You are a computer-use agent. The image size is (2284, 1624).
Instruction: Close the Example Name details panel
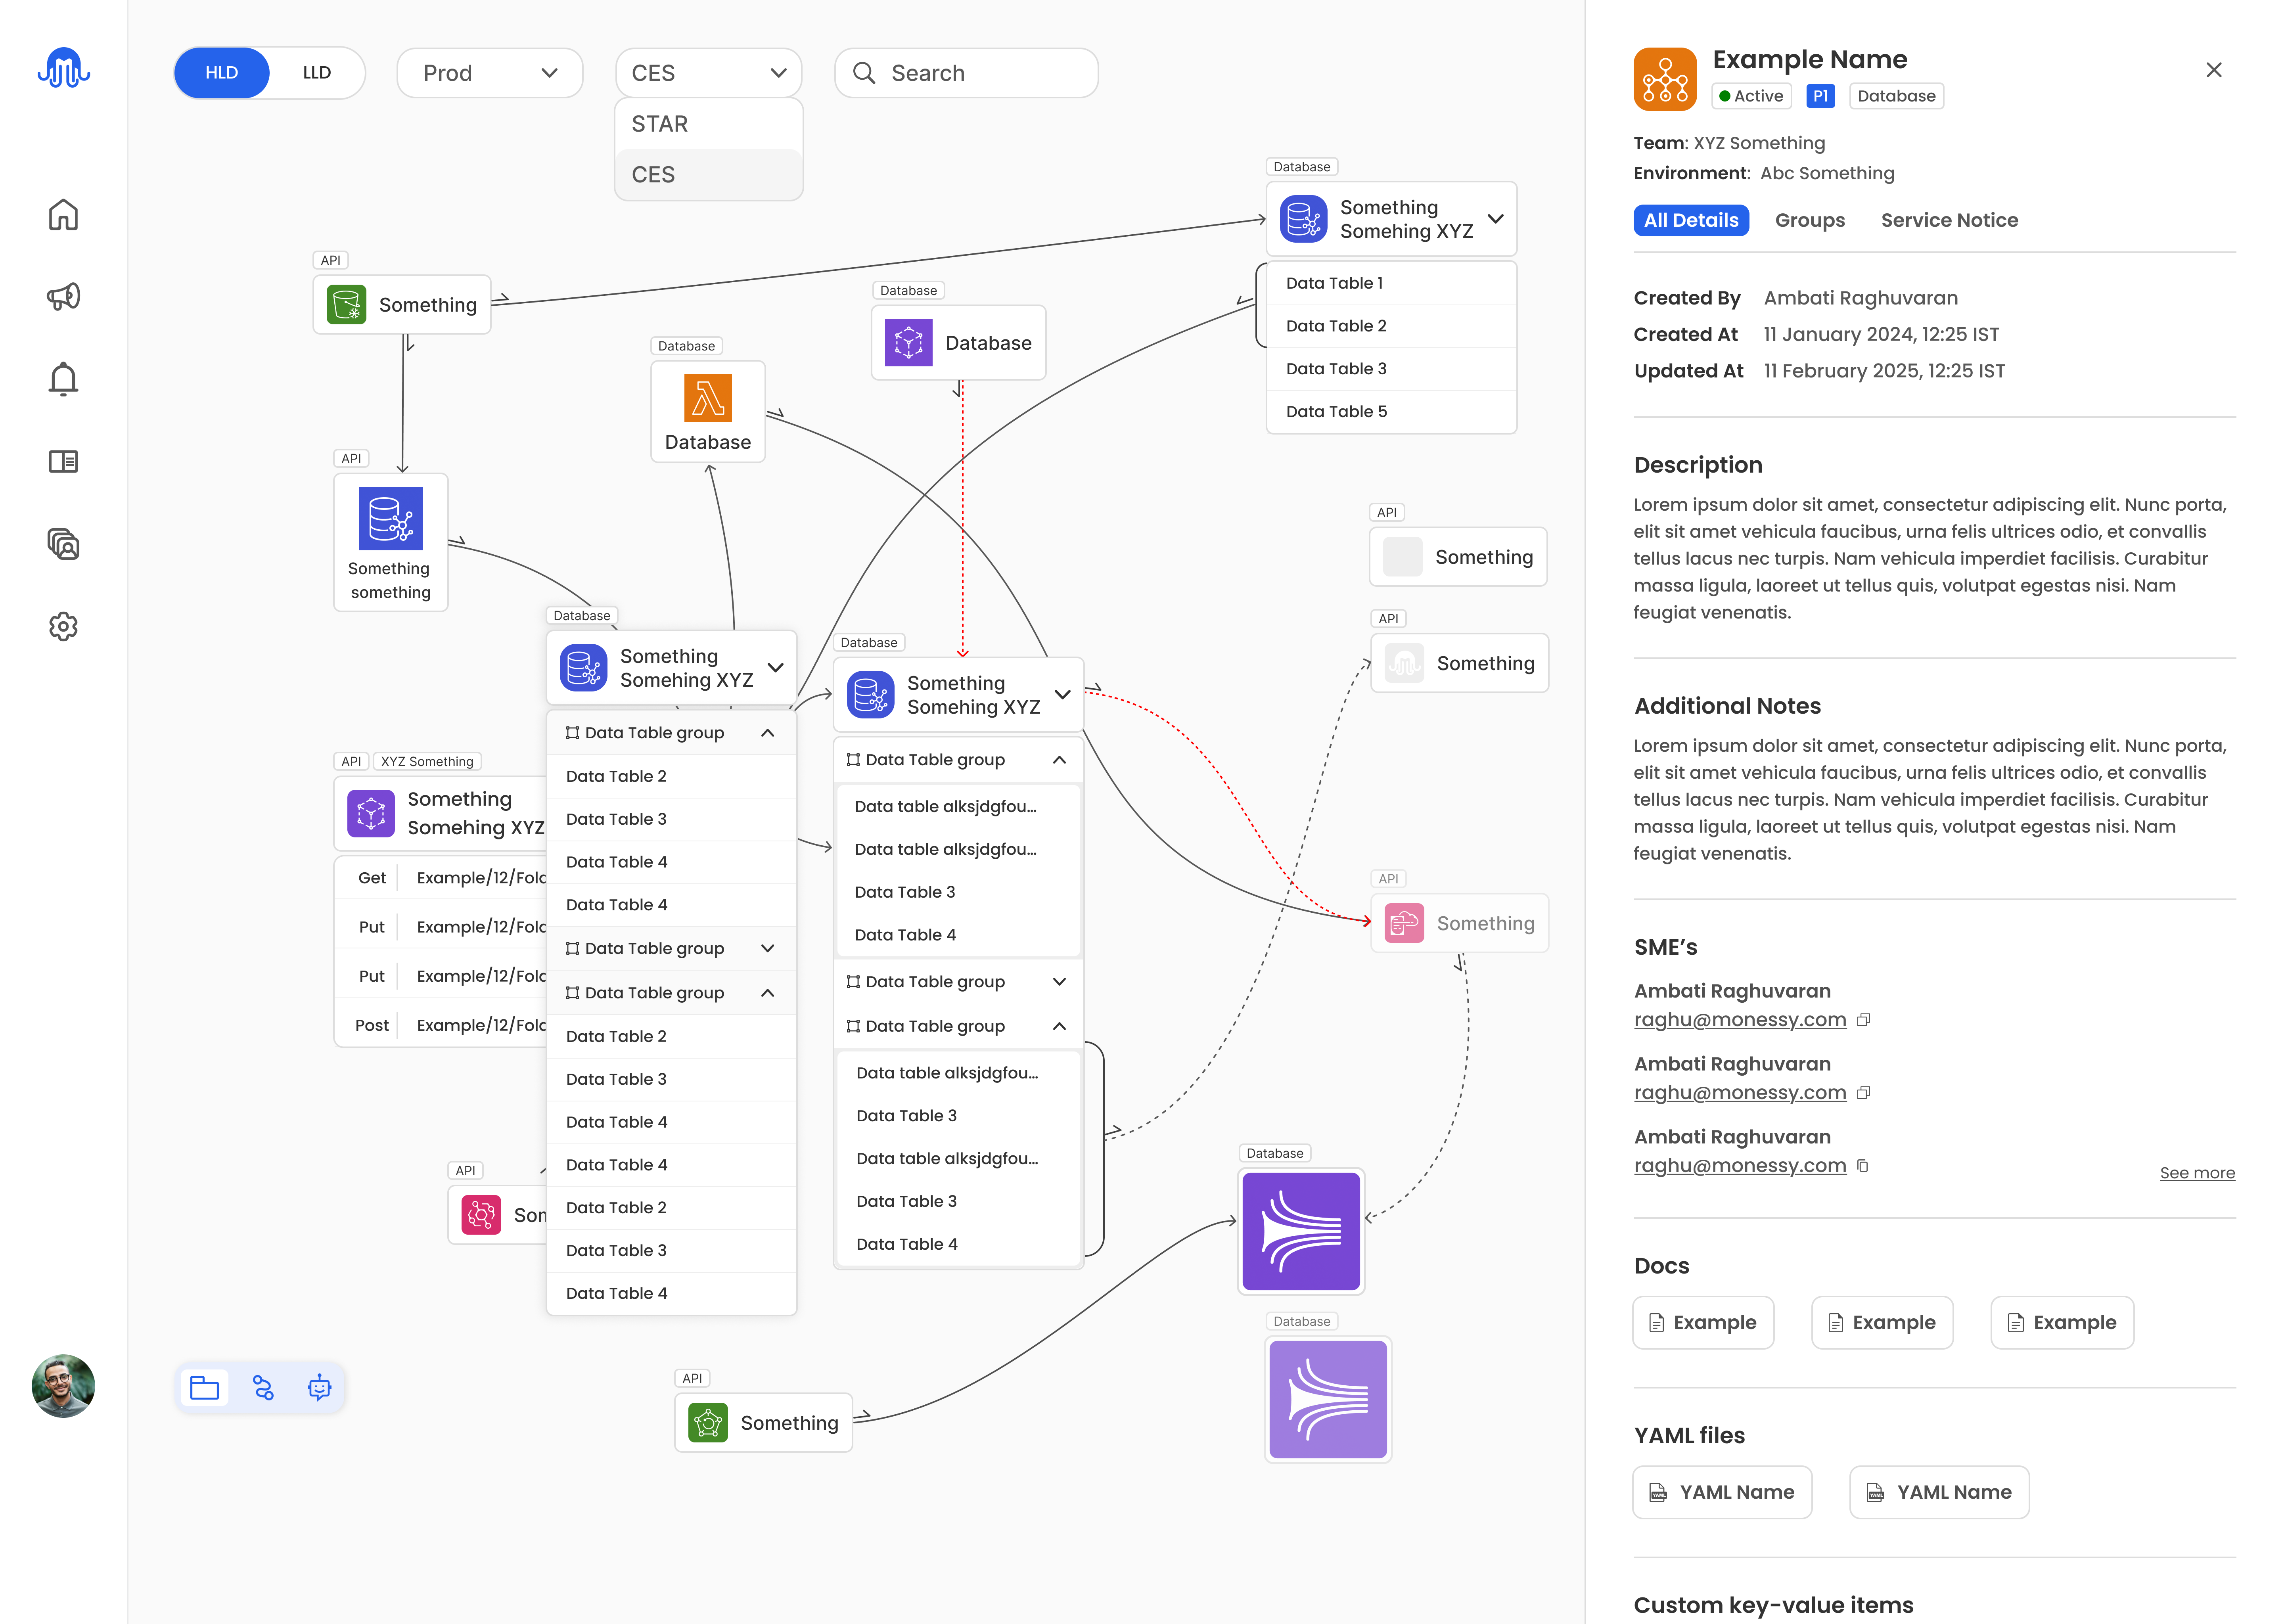point(2214,70)
